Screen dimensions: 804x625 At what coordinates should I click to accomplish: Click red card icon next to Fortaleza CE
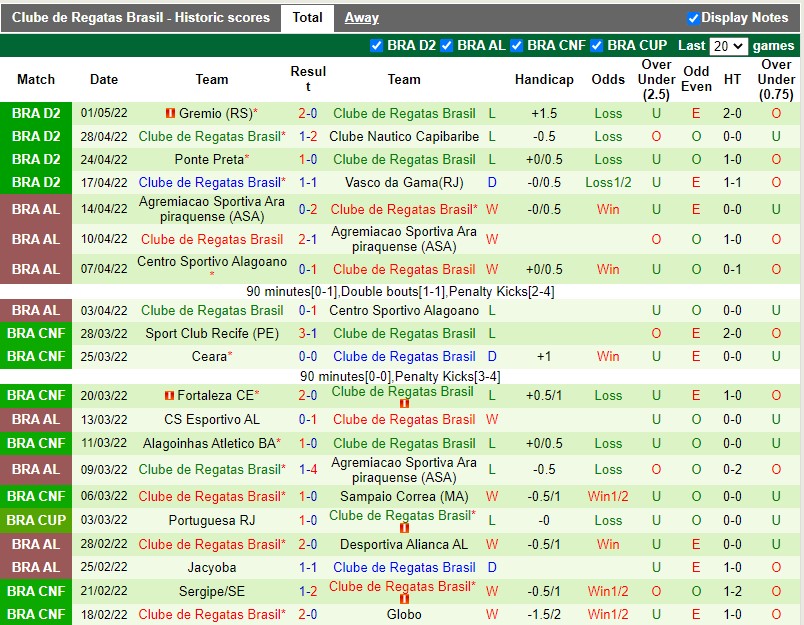(x=169, y=395)
